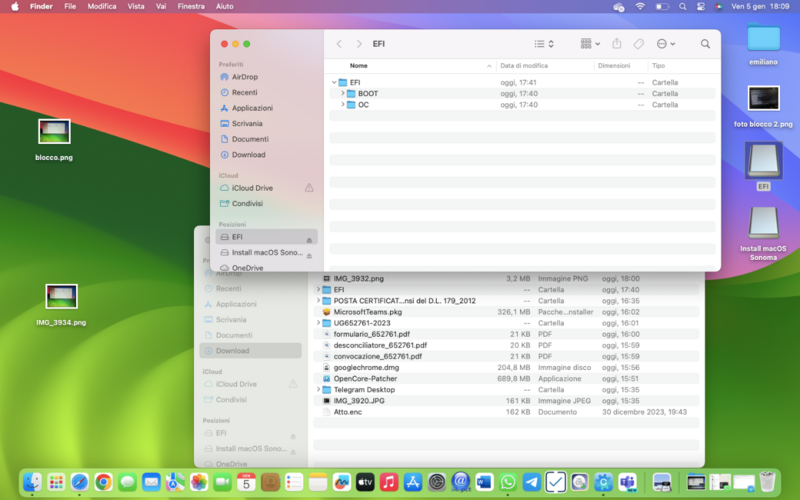Expand the BOOT folder
Screen dimensions: 800x500
point(343,93)
